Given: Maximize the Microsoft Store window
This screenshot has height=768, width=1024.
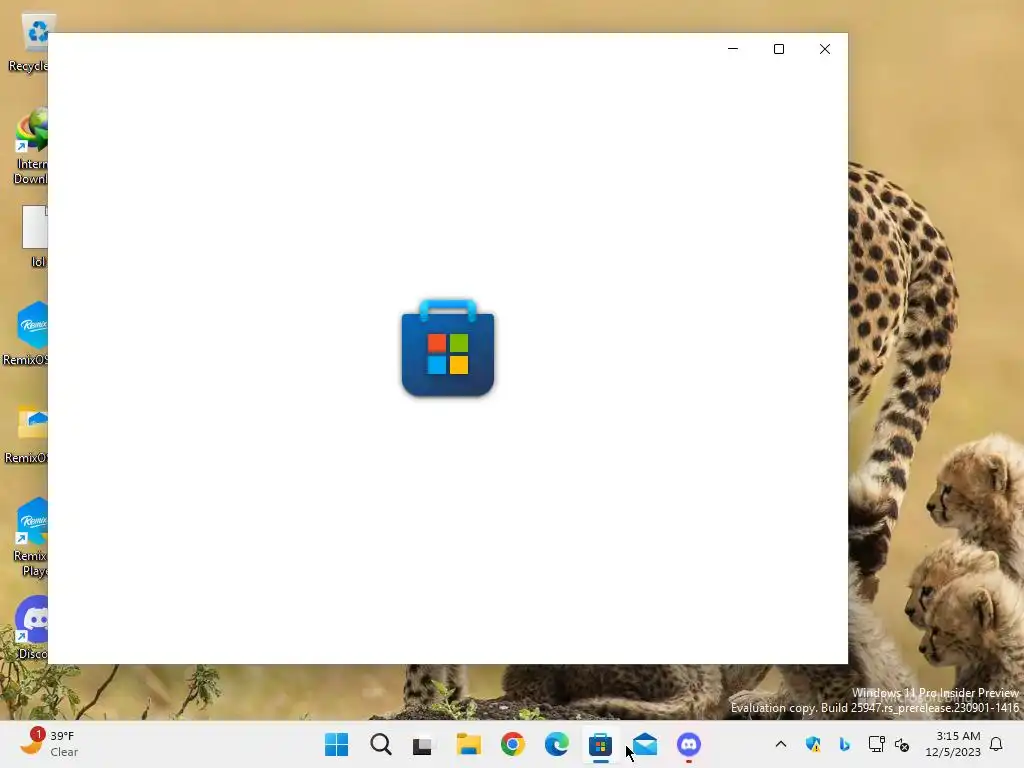Looking at the screenshot, I should pos(778,49).
